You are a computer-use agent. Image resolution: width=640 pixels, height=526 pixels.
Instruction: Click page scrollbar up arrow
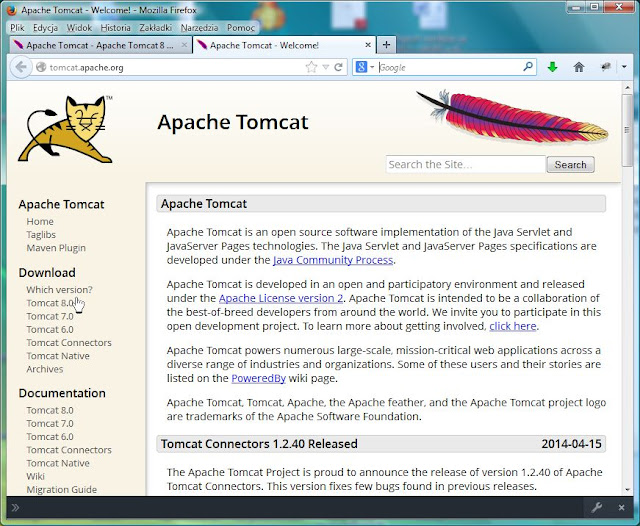[627, 87]
